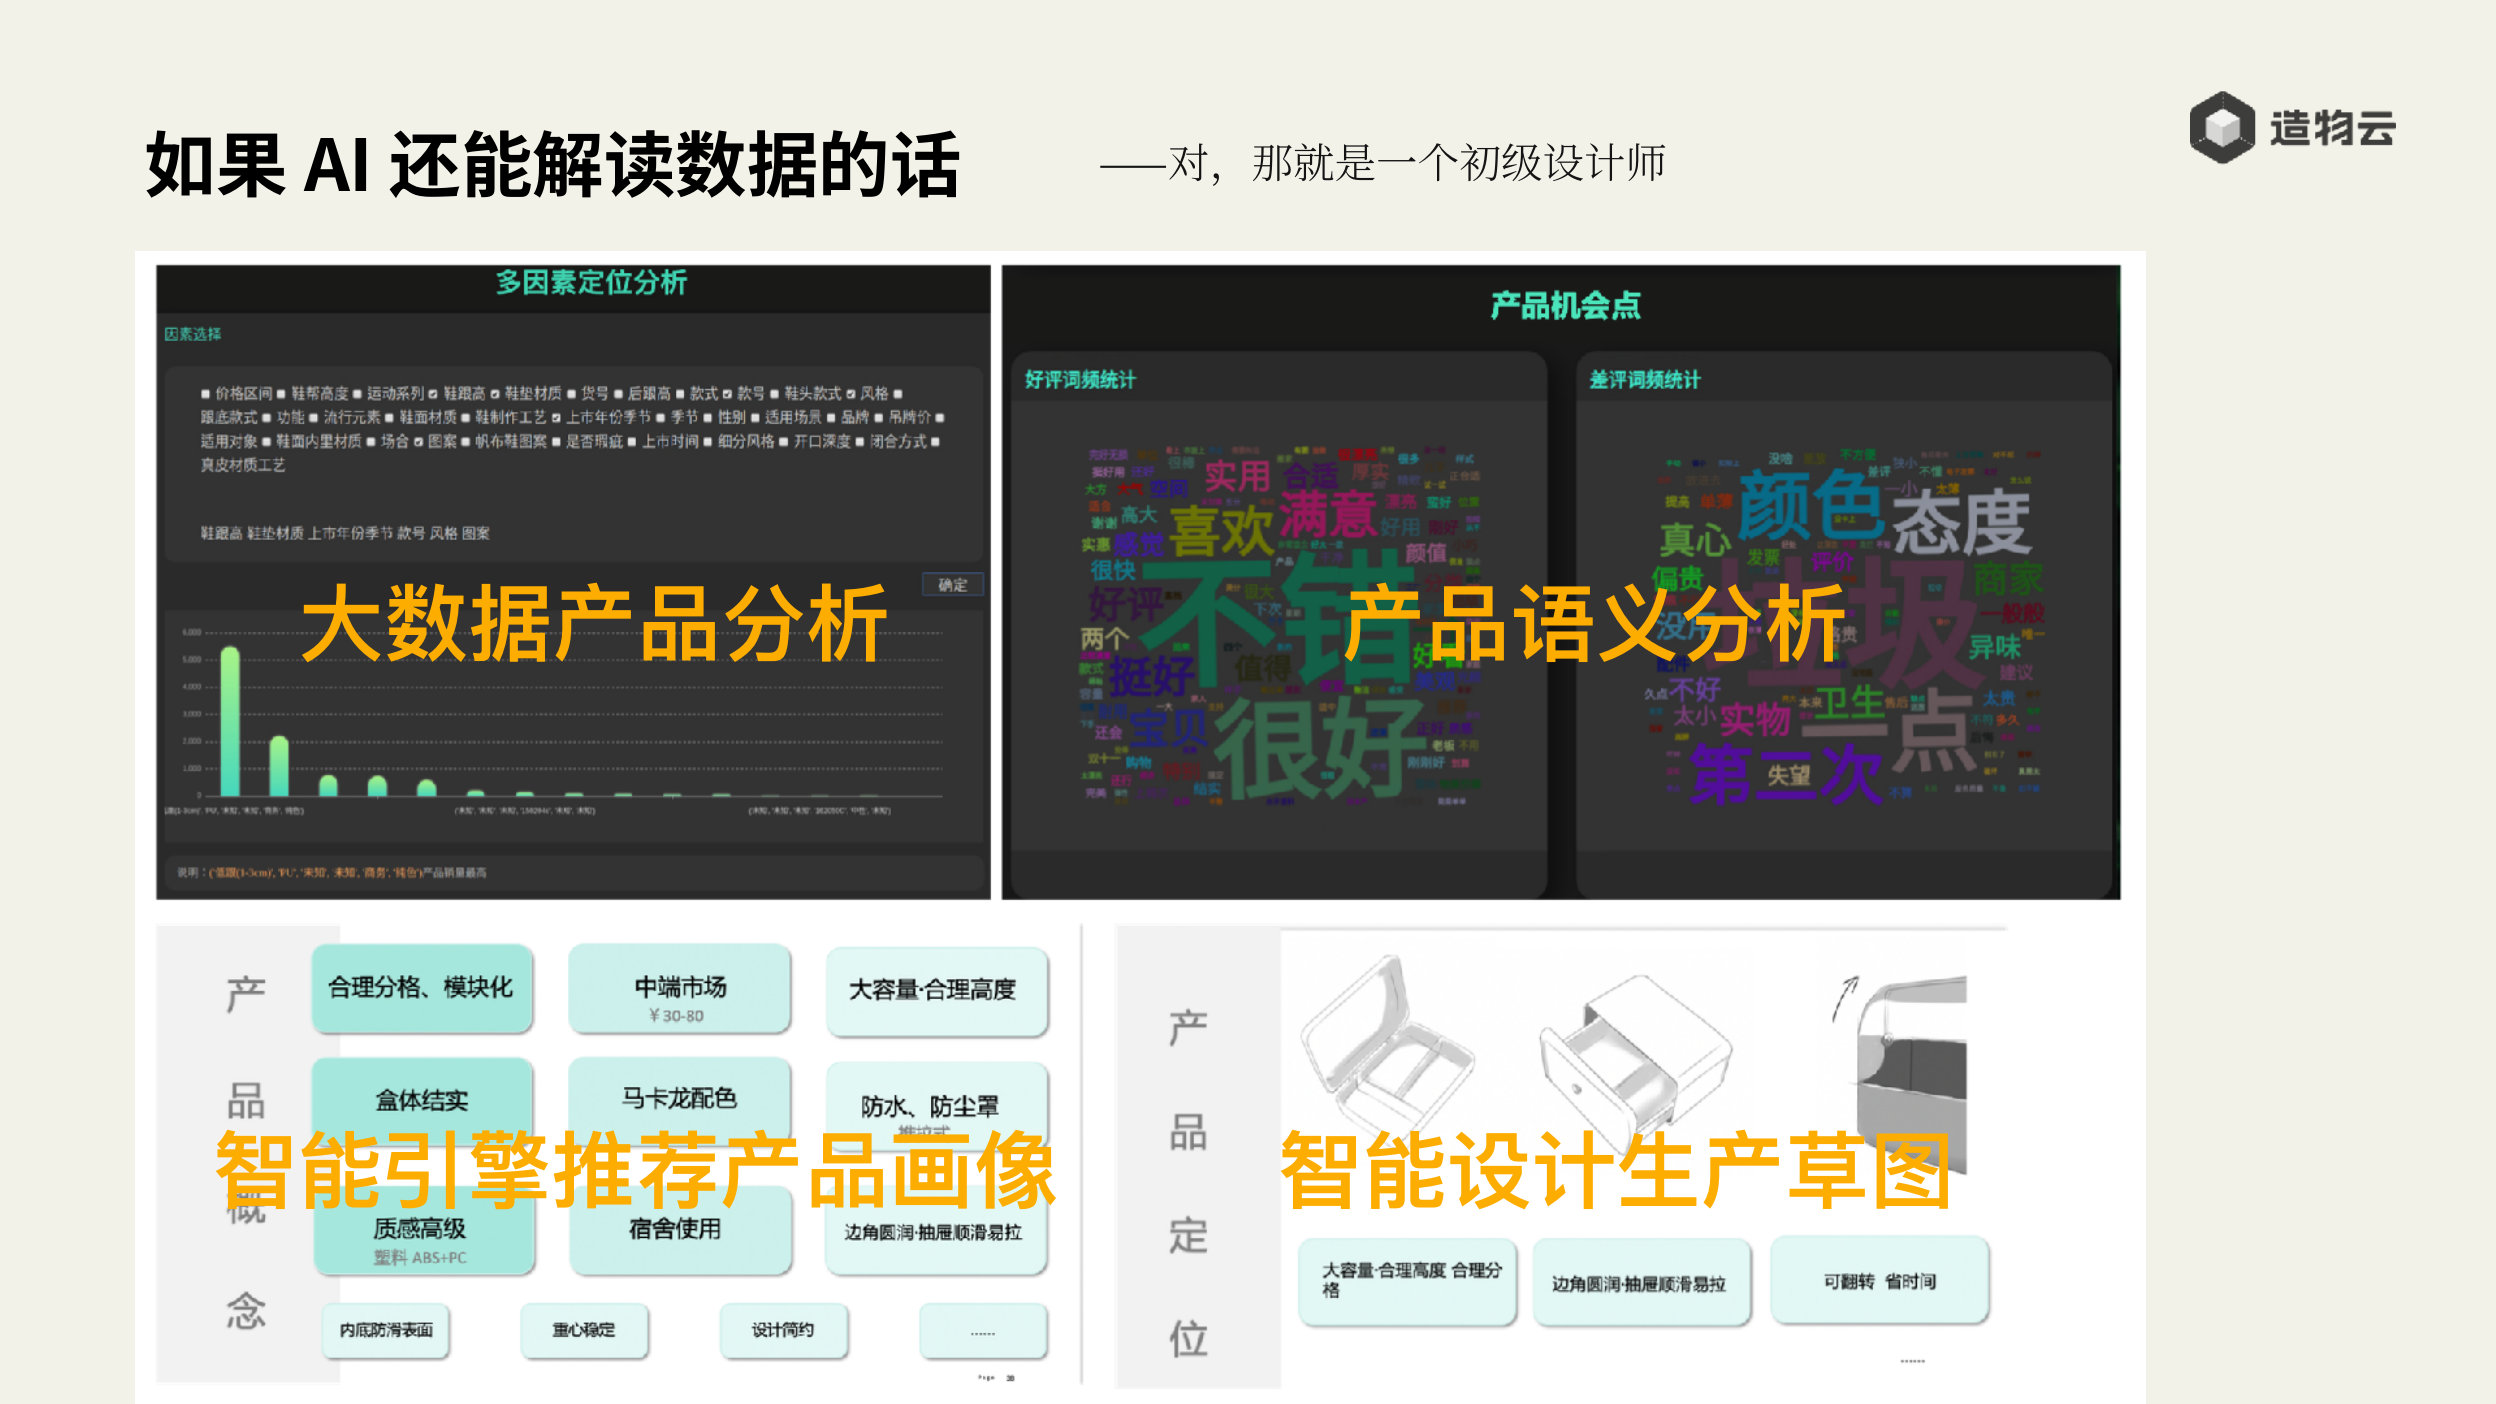Screen dimensions: 2496x1404
Task: Click the word 很好 in positive cloud
Action: pos(1318,747)
